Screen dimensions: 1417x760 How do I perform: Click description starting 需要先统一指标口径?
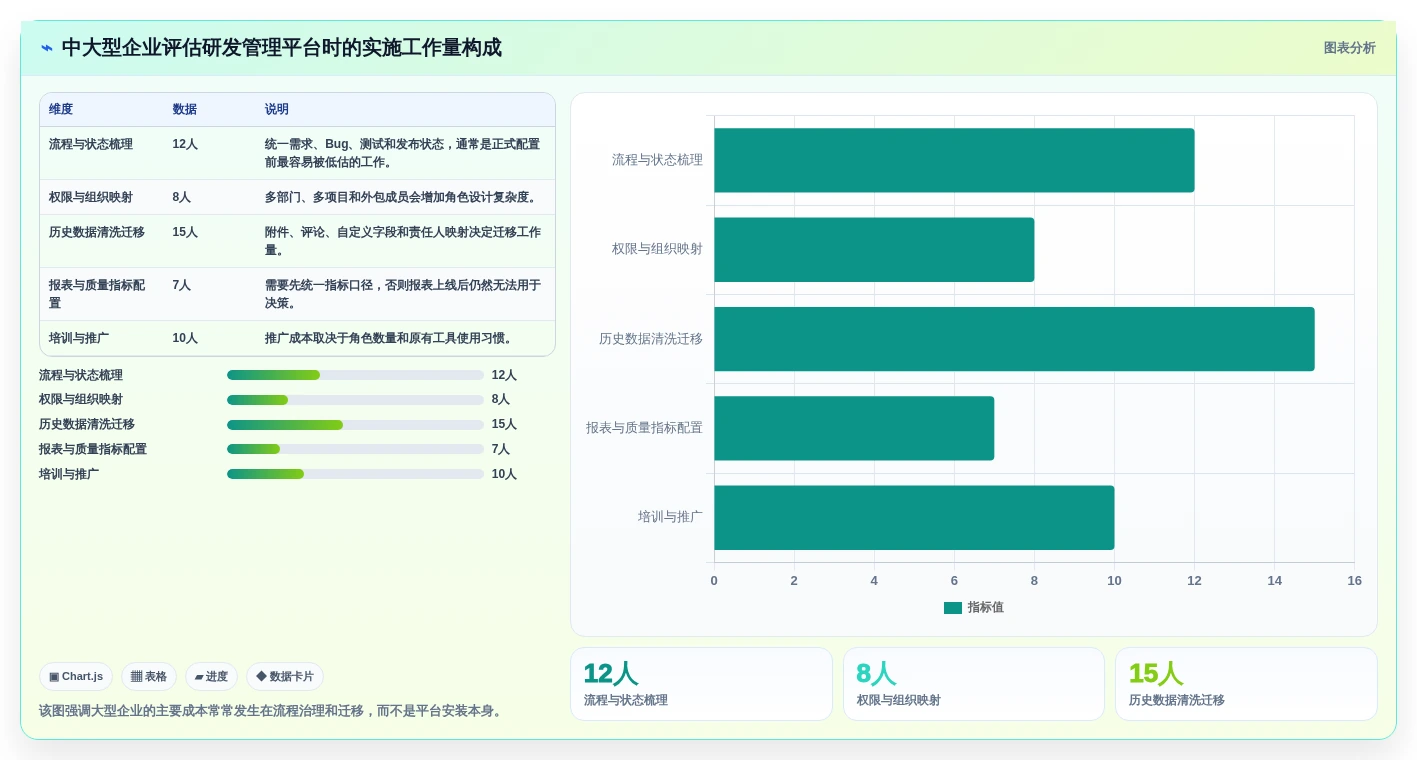point(402,294)
